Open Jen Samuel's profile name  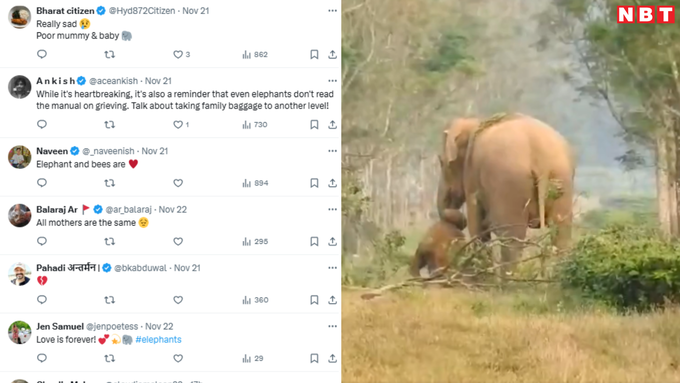[60, 326]
